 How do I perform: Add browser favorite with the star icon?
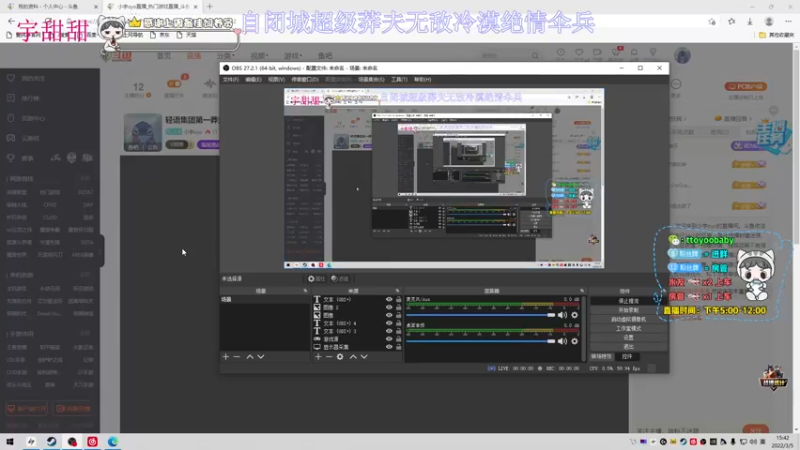click(x=712, y=21)
